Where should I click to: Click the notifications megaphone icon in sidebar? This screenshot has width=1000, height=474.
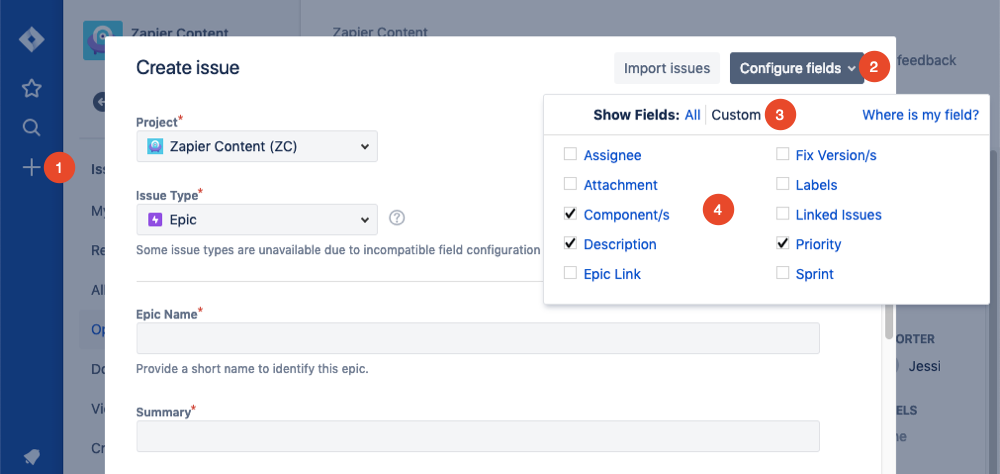click(31, 456)
